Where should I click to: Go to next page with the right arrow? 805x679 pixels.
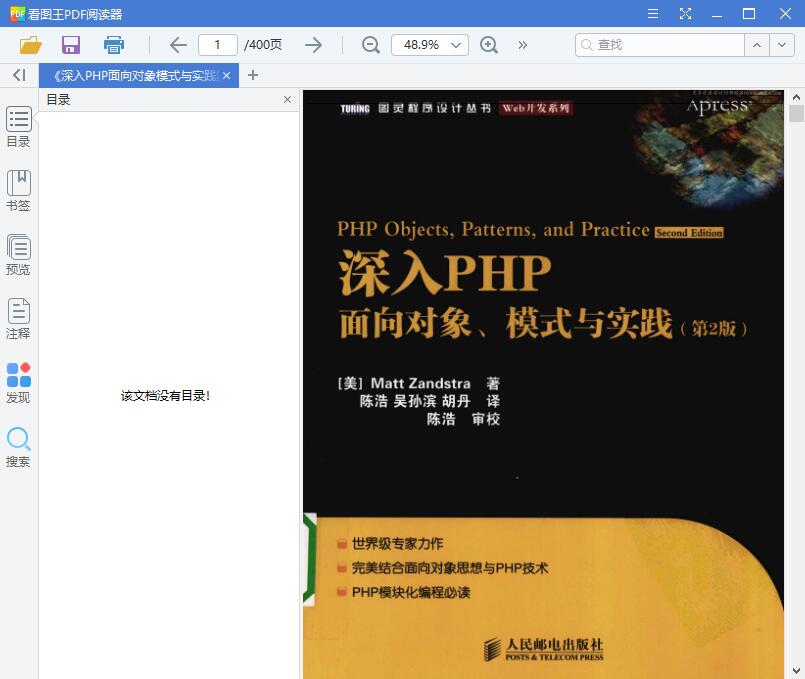[313, 45]
